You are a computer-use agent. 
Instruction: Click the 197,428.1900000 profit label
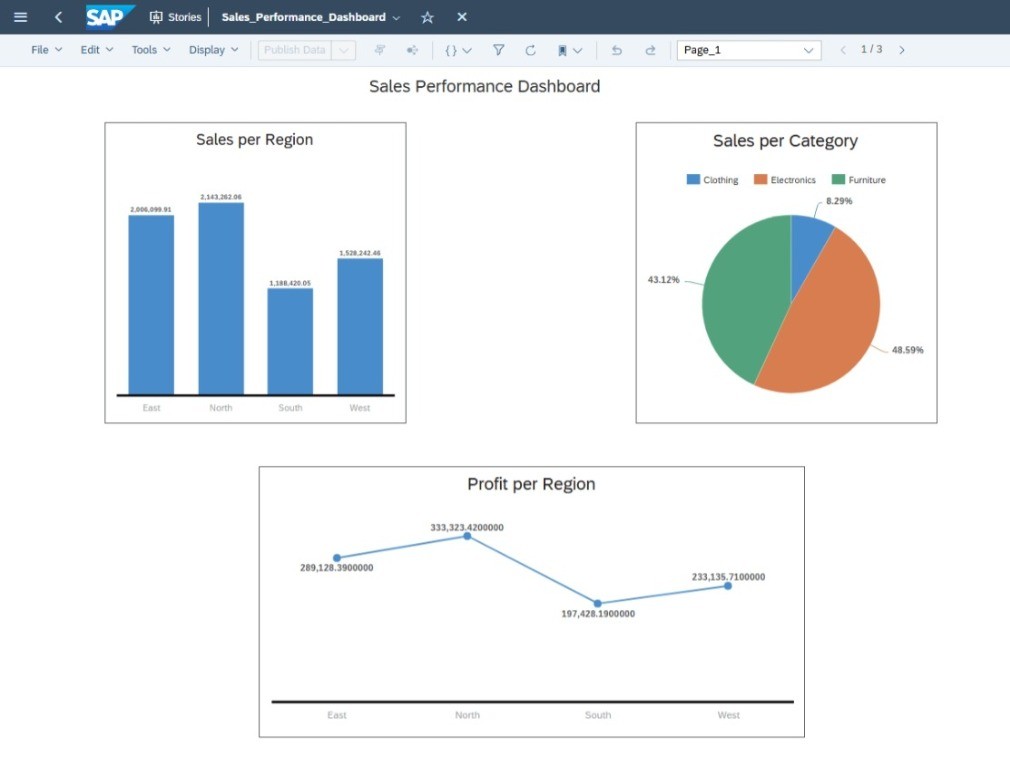click(598, 614)
